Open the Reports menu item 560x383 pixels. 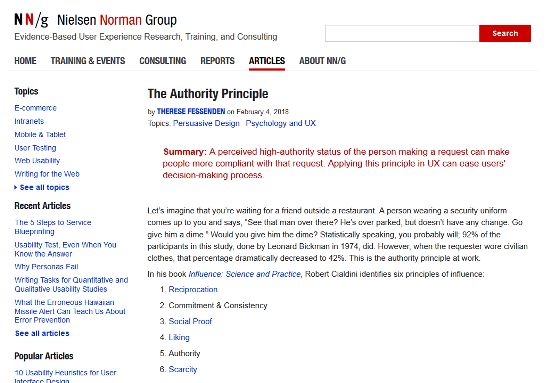click(x=218, y=61)
